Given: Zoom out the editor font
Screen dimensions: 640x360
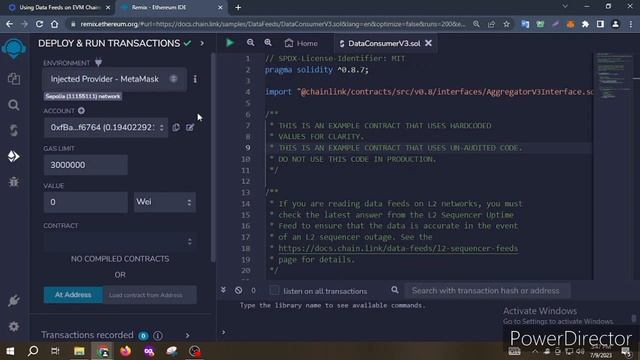Looking at the screenshot, I should [x=250, y=42].
